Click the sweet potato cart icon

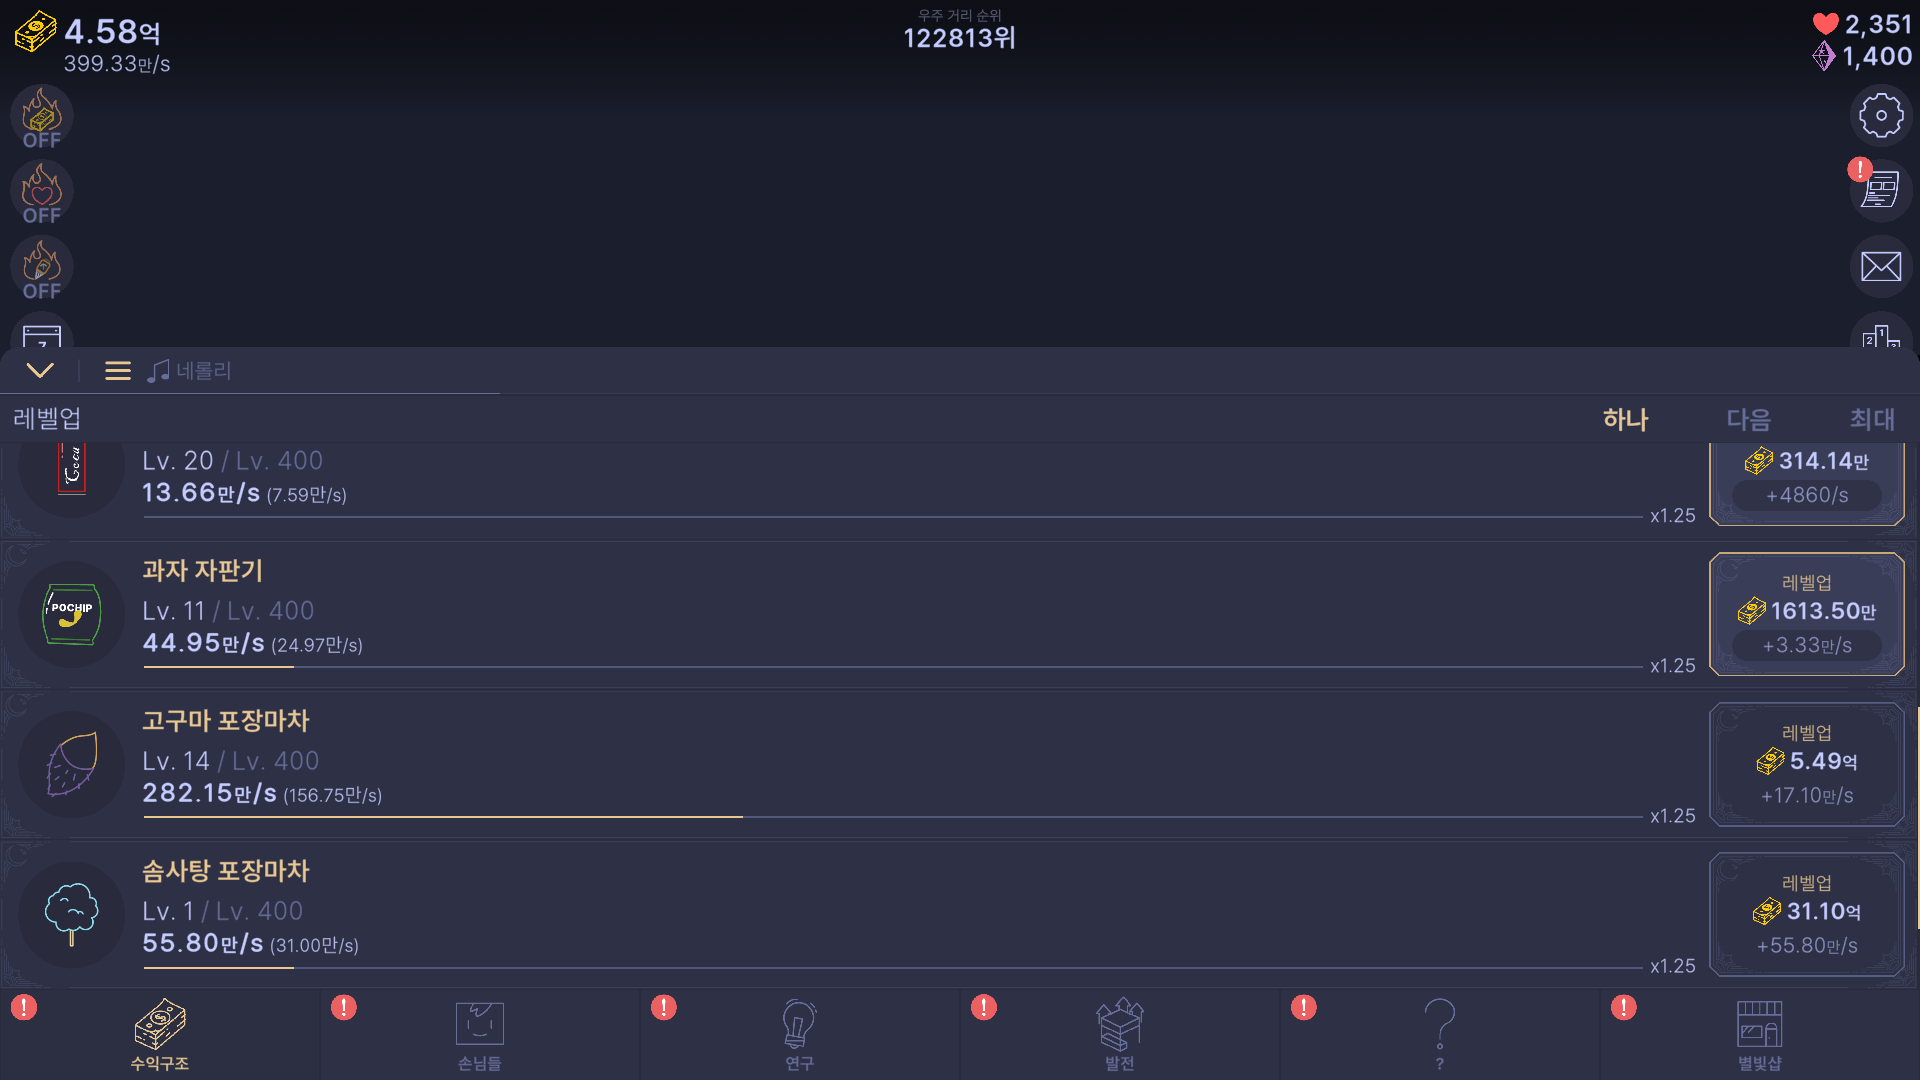[x=72, y=764]
